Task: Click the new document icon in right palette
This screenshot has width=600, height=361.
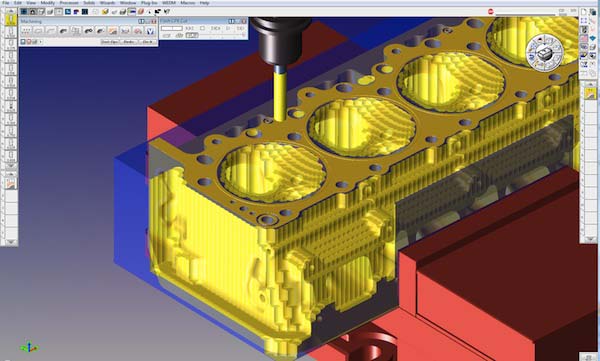Action: coord(584,12)
